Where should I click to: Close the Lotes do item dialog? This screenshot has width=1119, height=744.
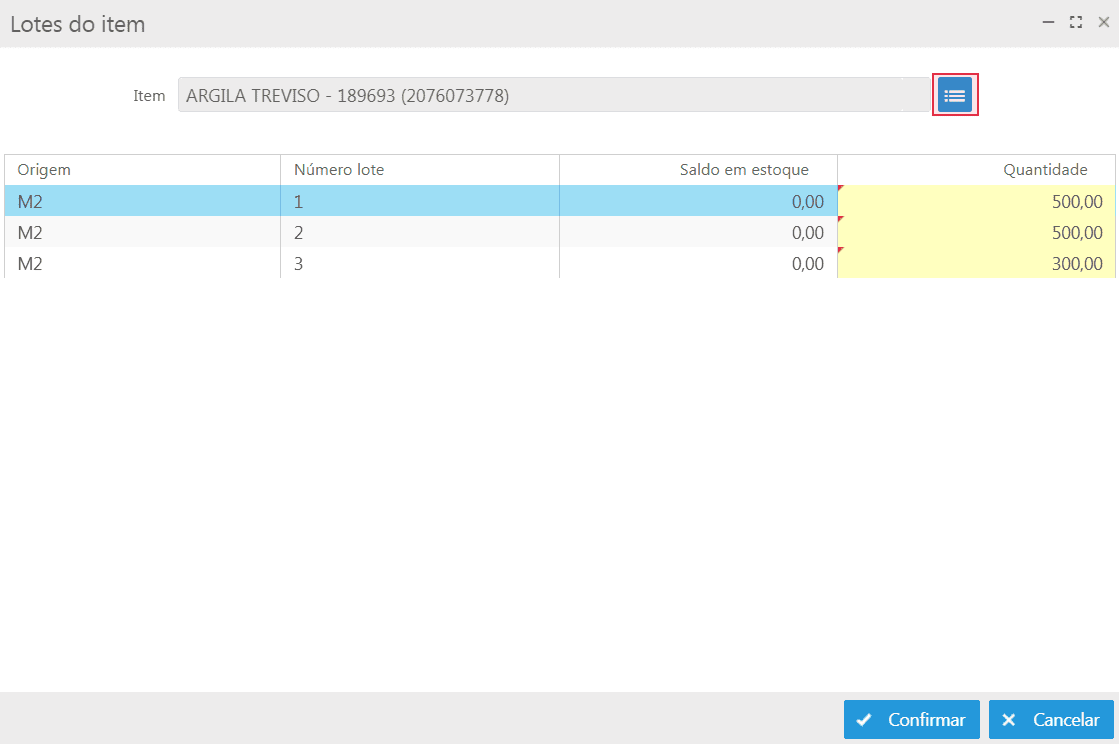[1103, 22]
